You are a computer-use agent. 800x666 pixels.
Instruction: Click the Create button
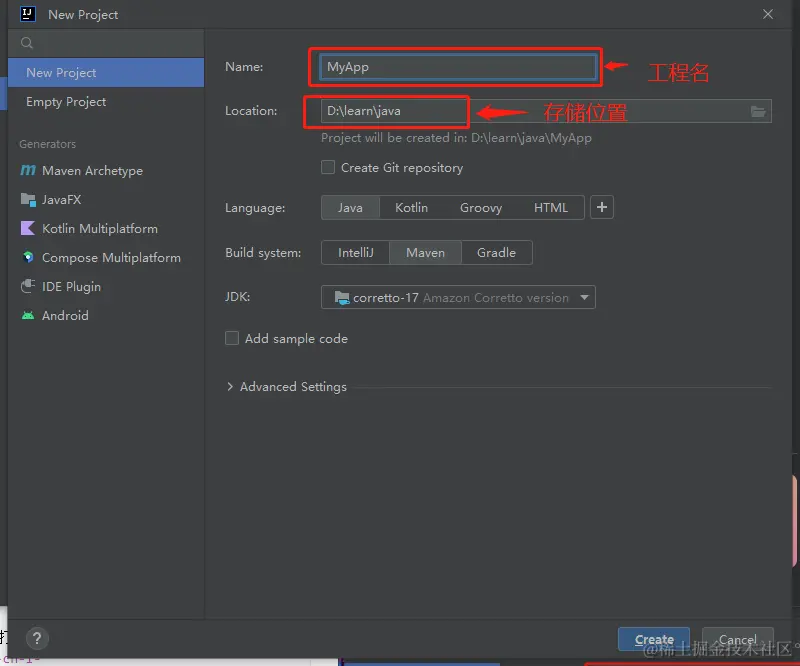tap(654, 639)
